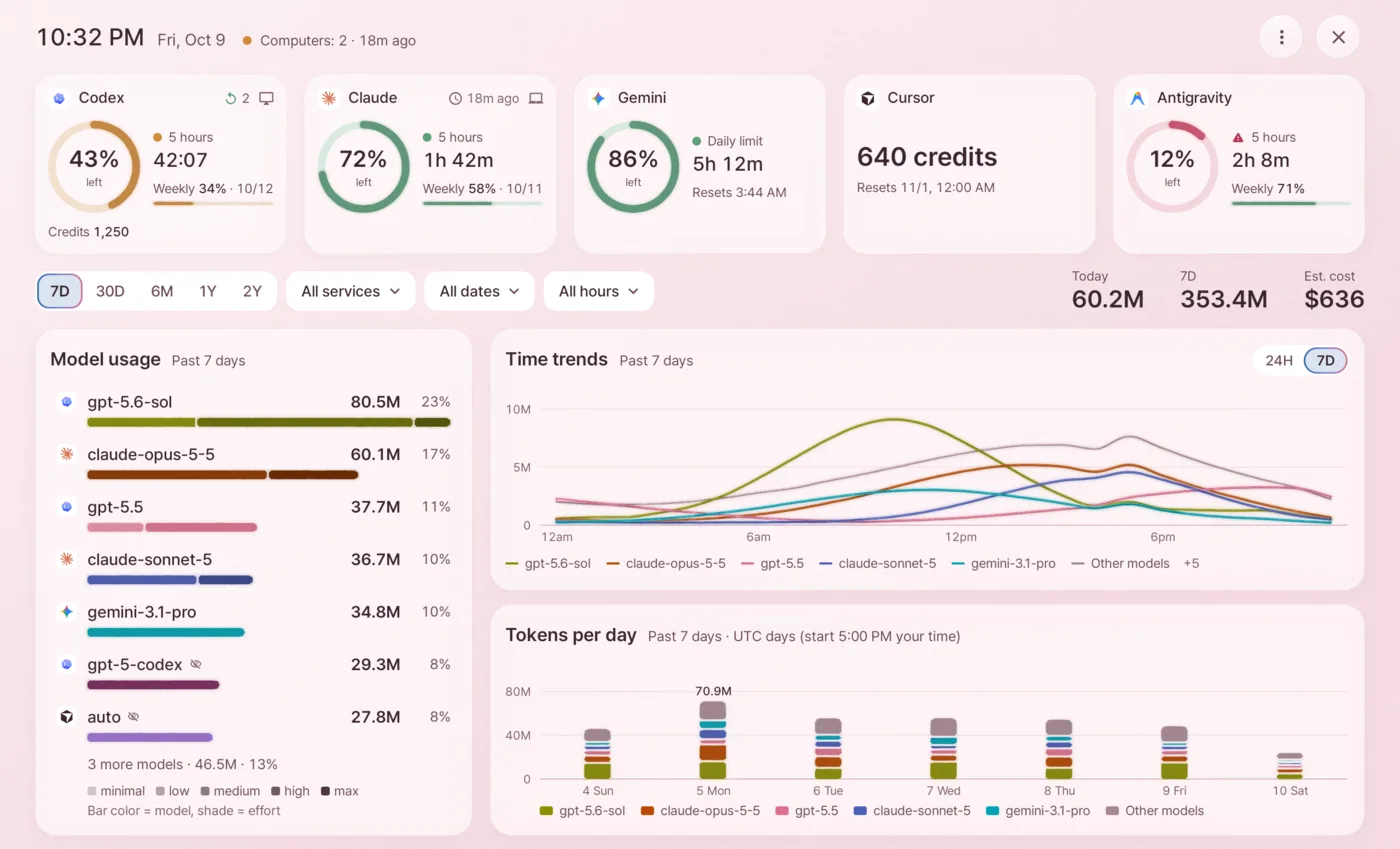This screenshot has width=1400, height=849.
Task: Switch Time trends to 7D view
Action: coord(1325,360)
